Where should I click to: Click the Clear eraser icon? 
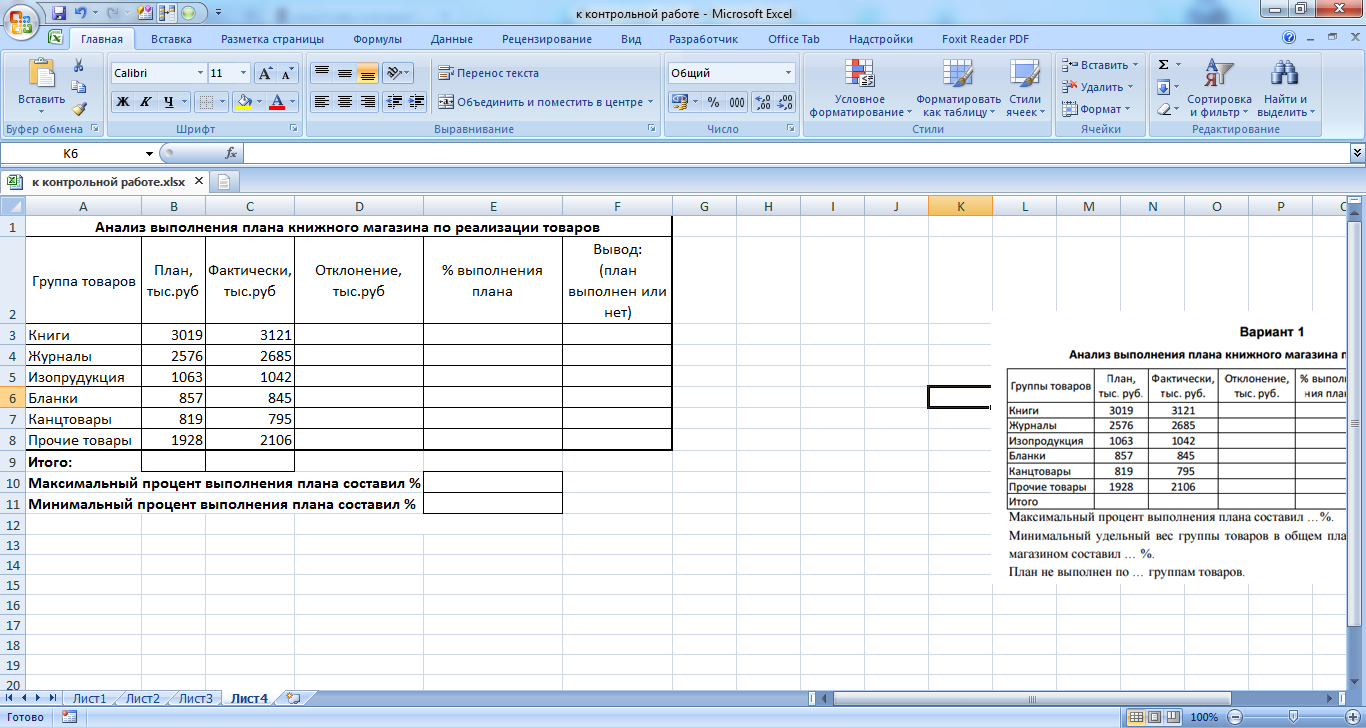click(1163, 109)
